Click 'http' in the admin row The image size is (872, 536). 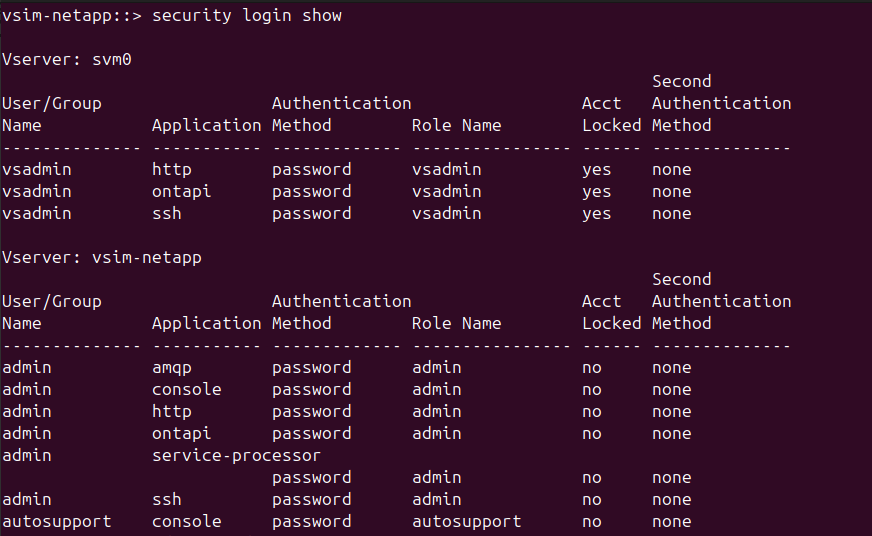172,411
